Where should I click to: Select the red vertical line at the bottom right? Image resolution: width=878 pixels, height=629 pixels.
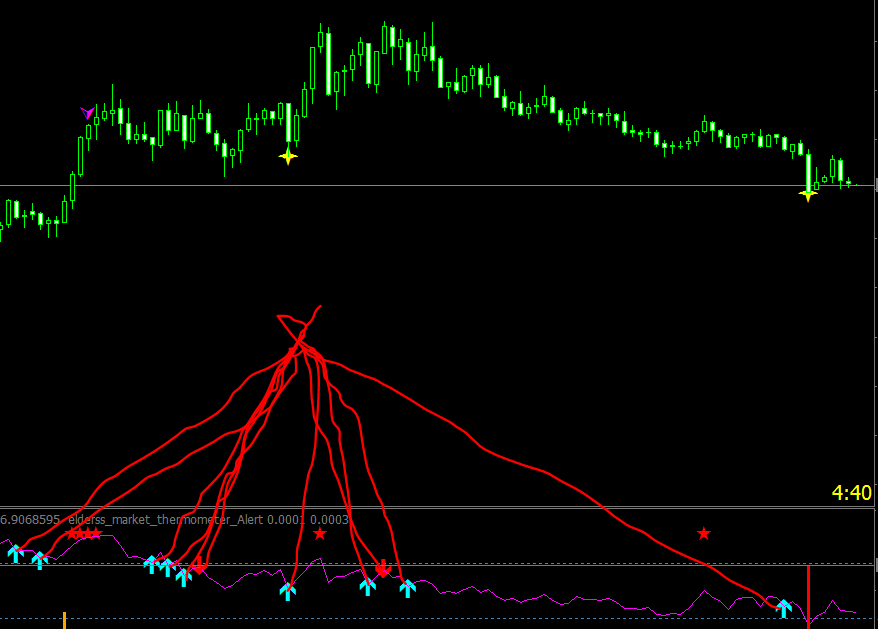tap(808, 595)
